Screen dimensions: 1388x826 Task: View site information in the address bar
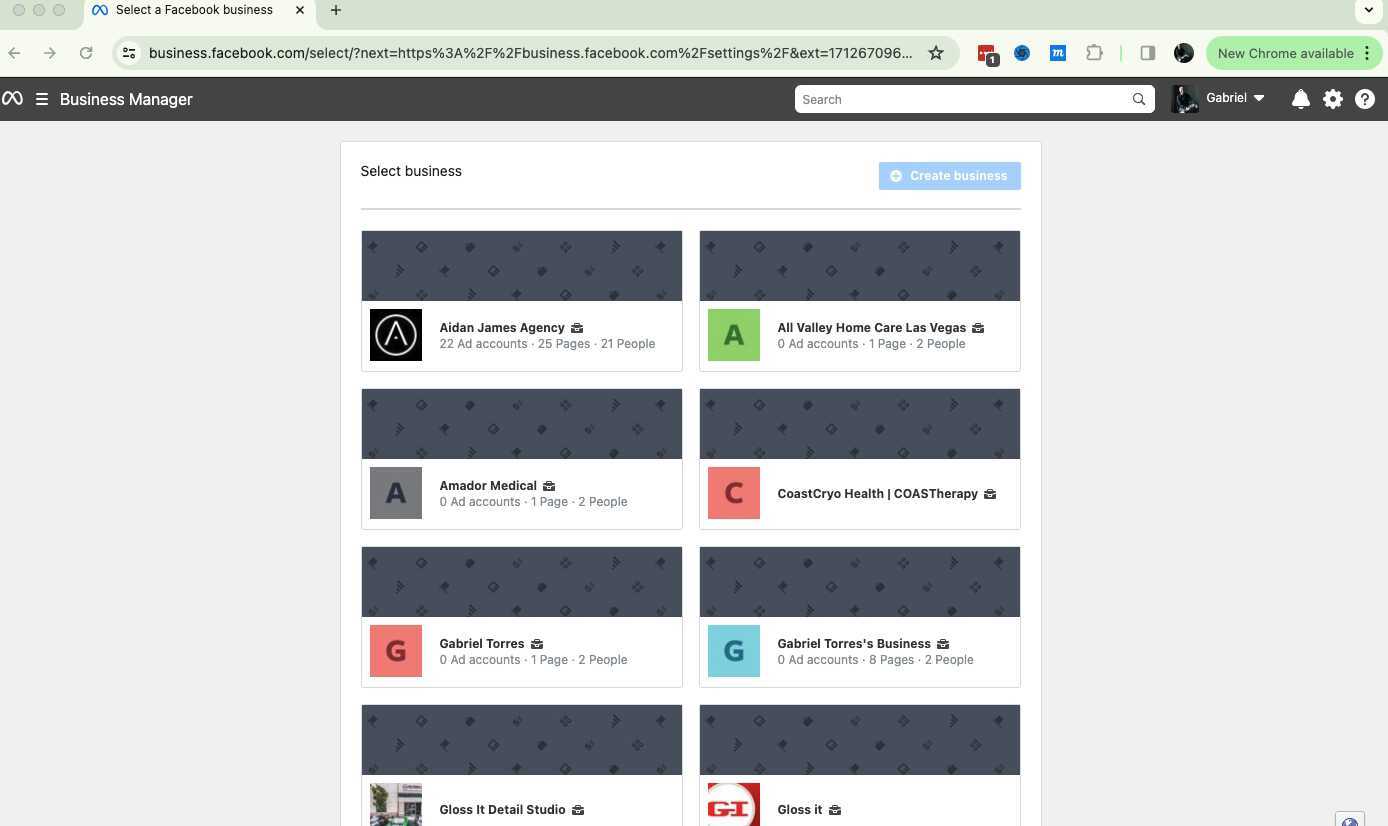pyautogui.click(x=129, y=53)
